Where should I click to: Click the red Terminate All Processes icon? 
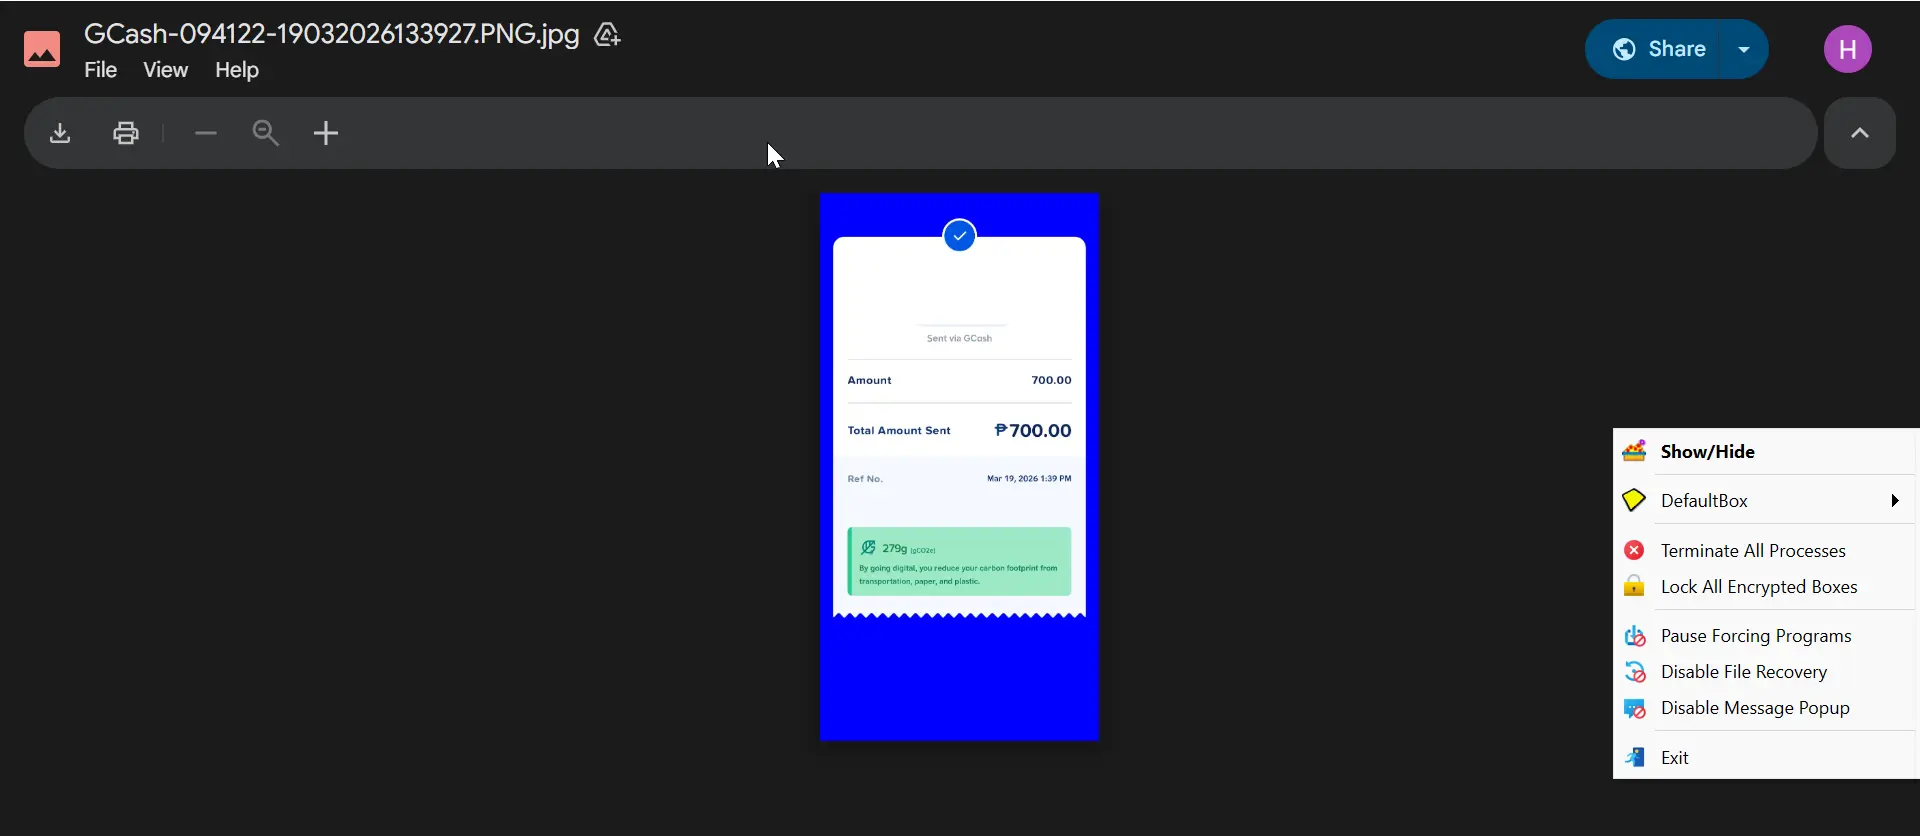click(x=1634, y=550)
